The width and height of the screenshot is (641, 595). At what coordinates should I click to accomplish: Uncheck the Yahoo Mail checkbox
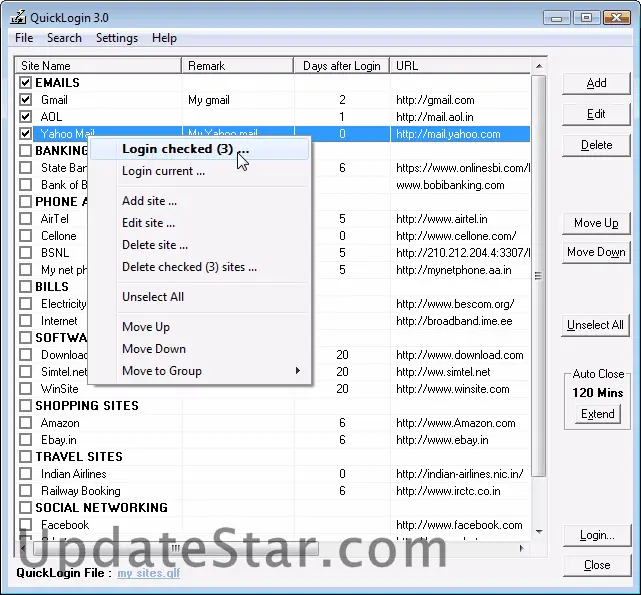tap(25, 134)
